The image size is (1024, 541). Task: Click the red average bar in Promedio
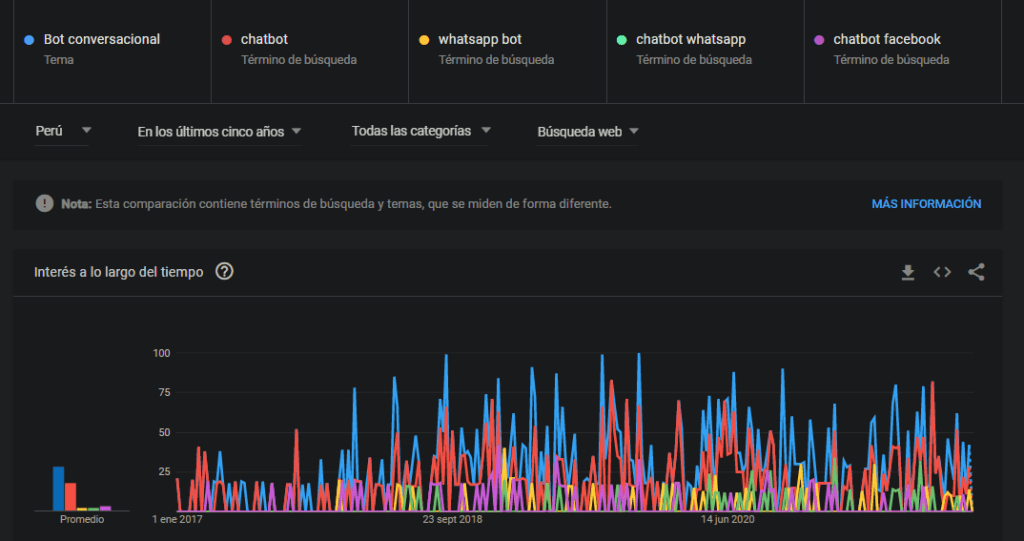71,497
